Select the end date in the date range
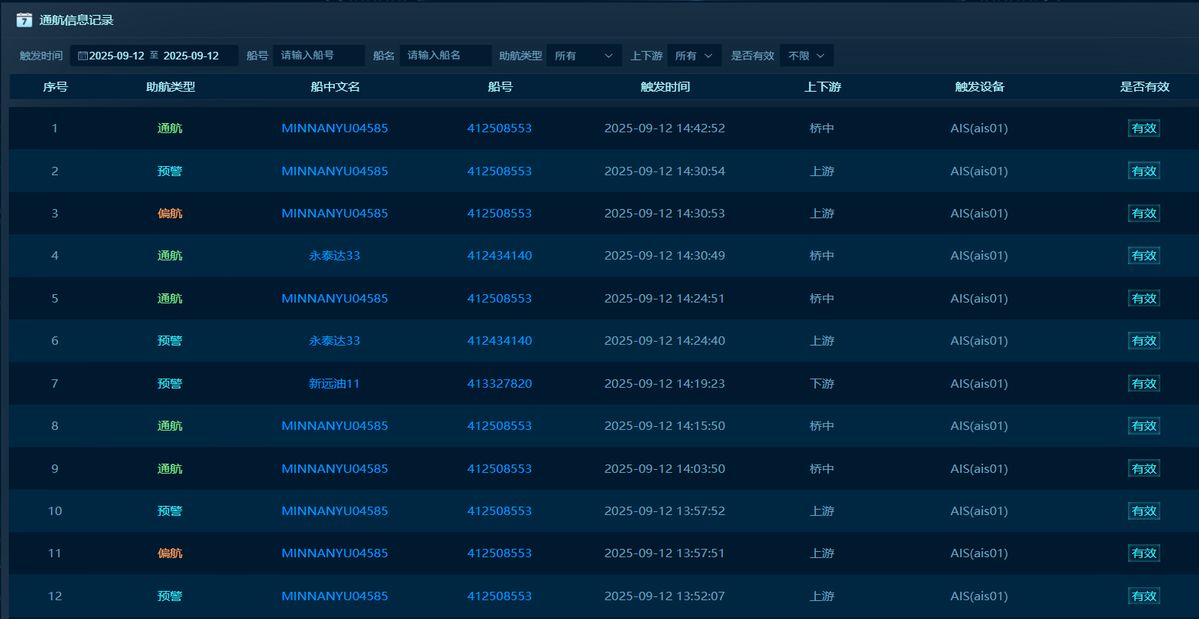 coord(191,56)
